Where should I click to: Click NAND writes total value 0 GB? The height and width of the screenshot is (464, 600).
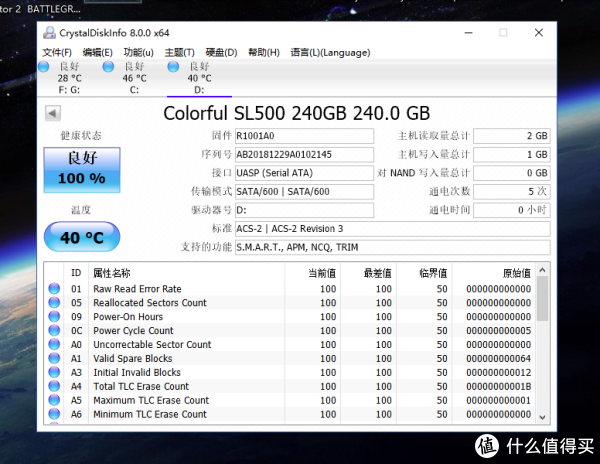click(512, 173)
